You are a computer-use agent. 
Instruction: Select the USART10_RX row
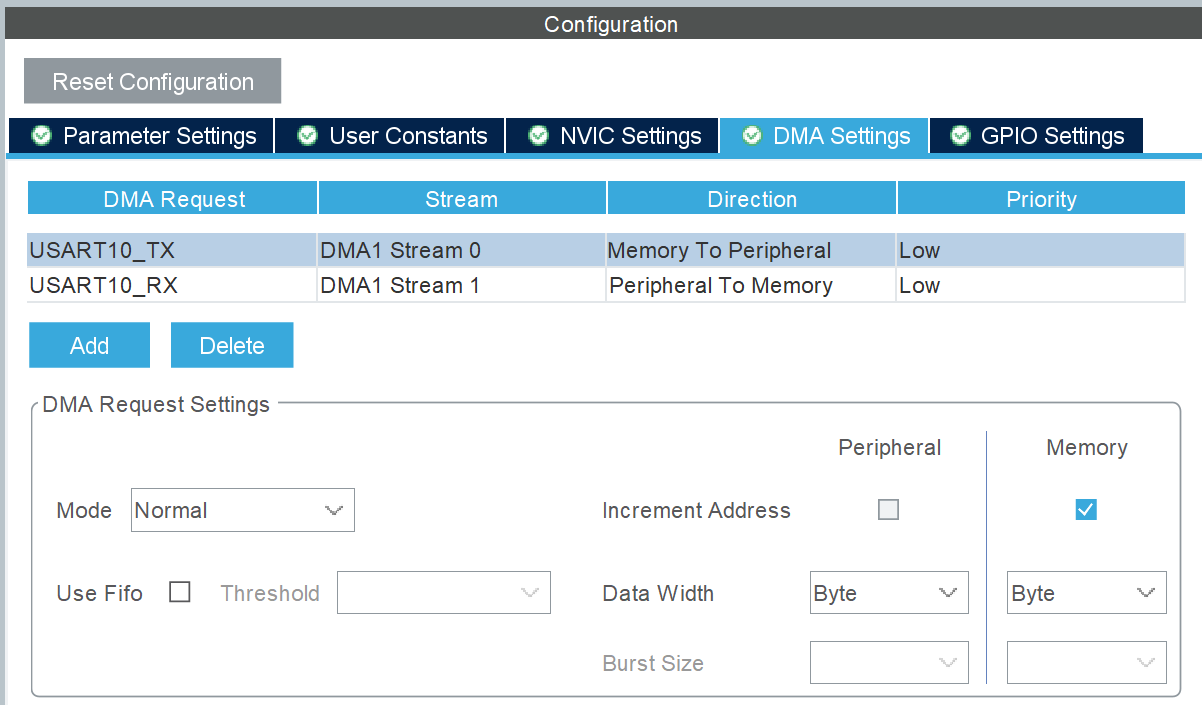[x=606, y=285]
